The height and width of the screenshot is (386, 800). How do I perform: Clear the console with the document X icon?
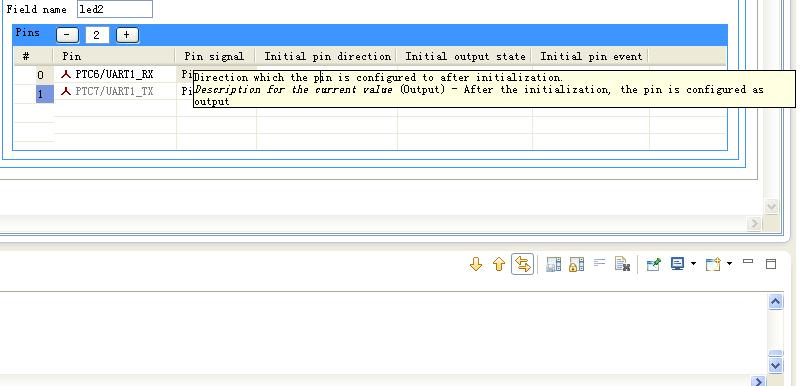tap(622, 264)
